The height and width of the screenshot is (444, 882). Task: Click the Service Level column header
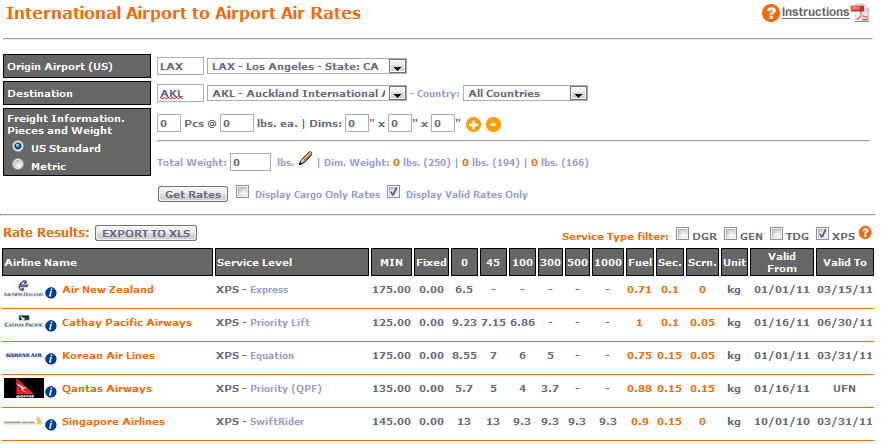coord(291,262)
